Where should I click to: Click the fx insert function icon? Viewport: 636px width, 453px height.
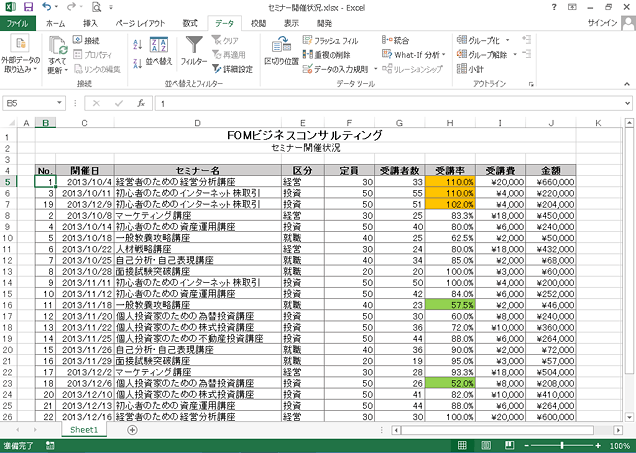(141, 103)
